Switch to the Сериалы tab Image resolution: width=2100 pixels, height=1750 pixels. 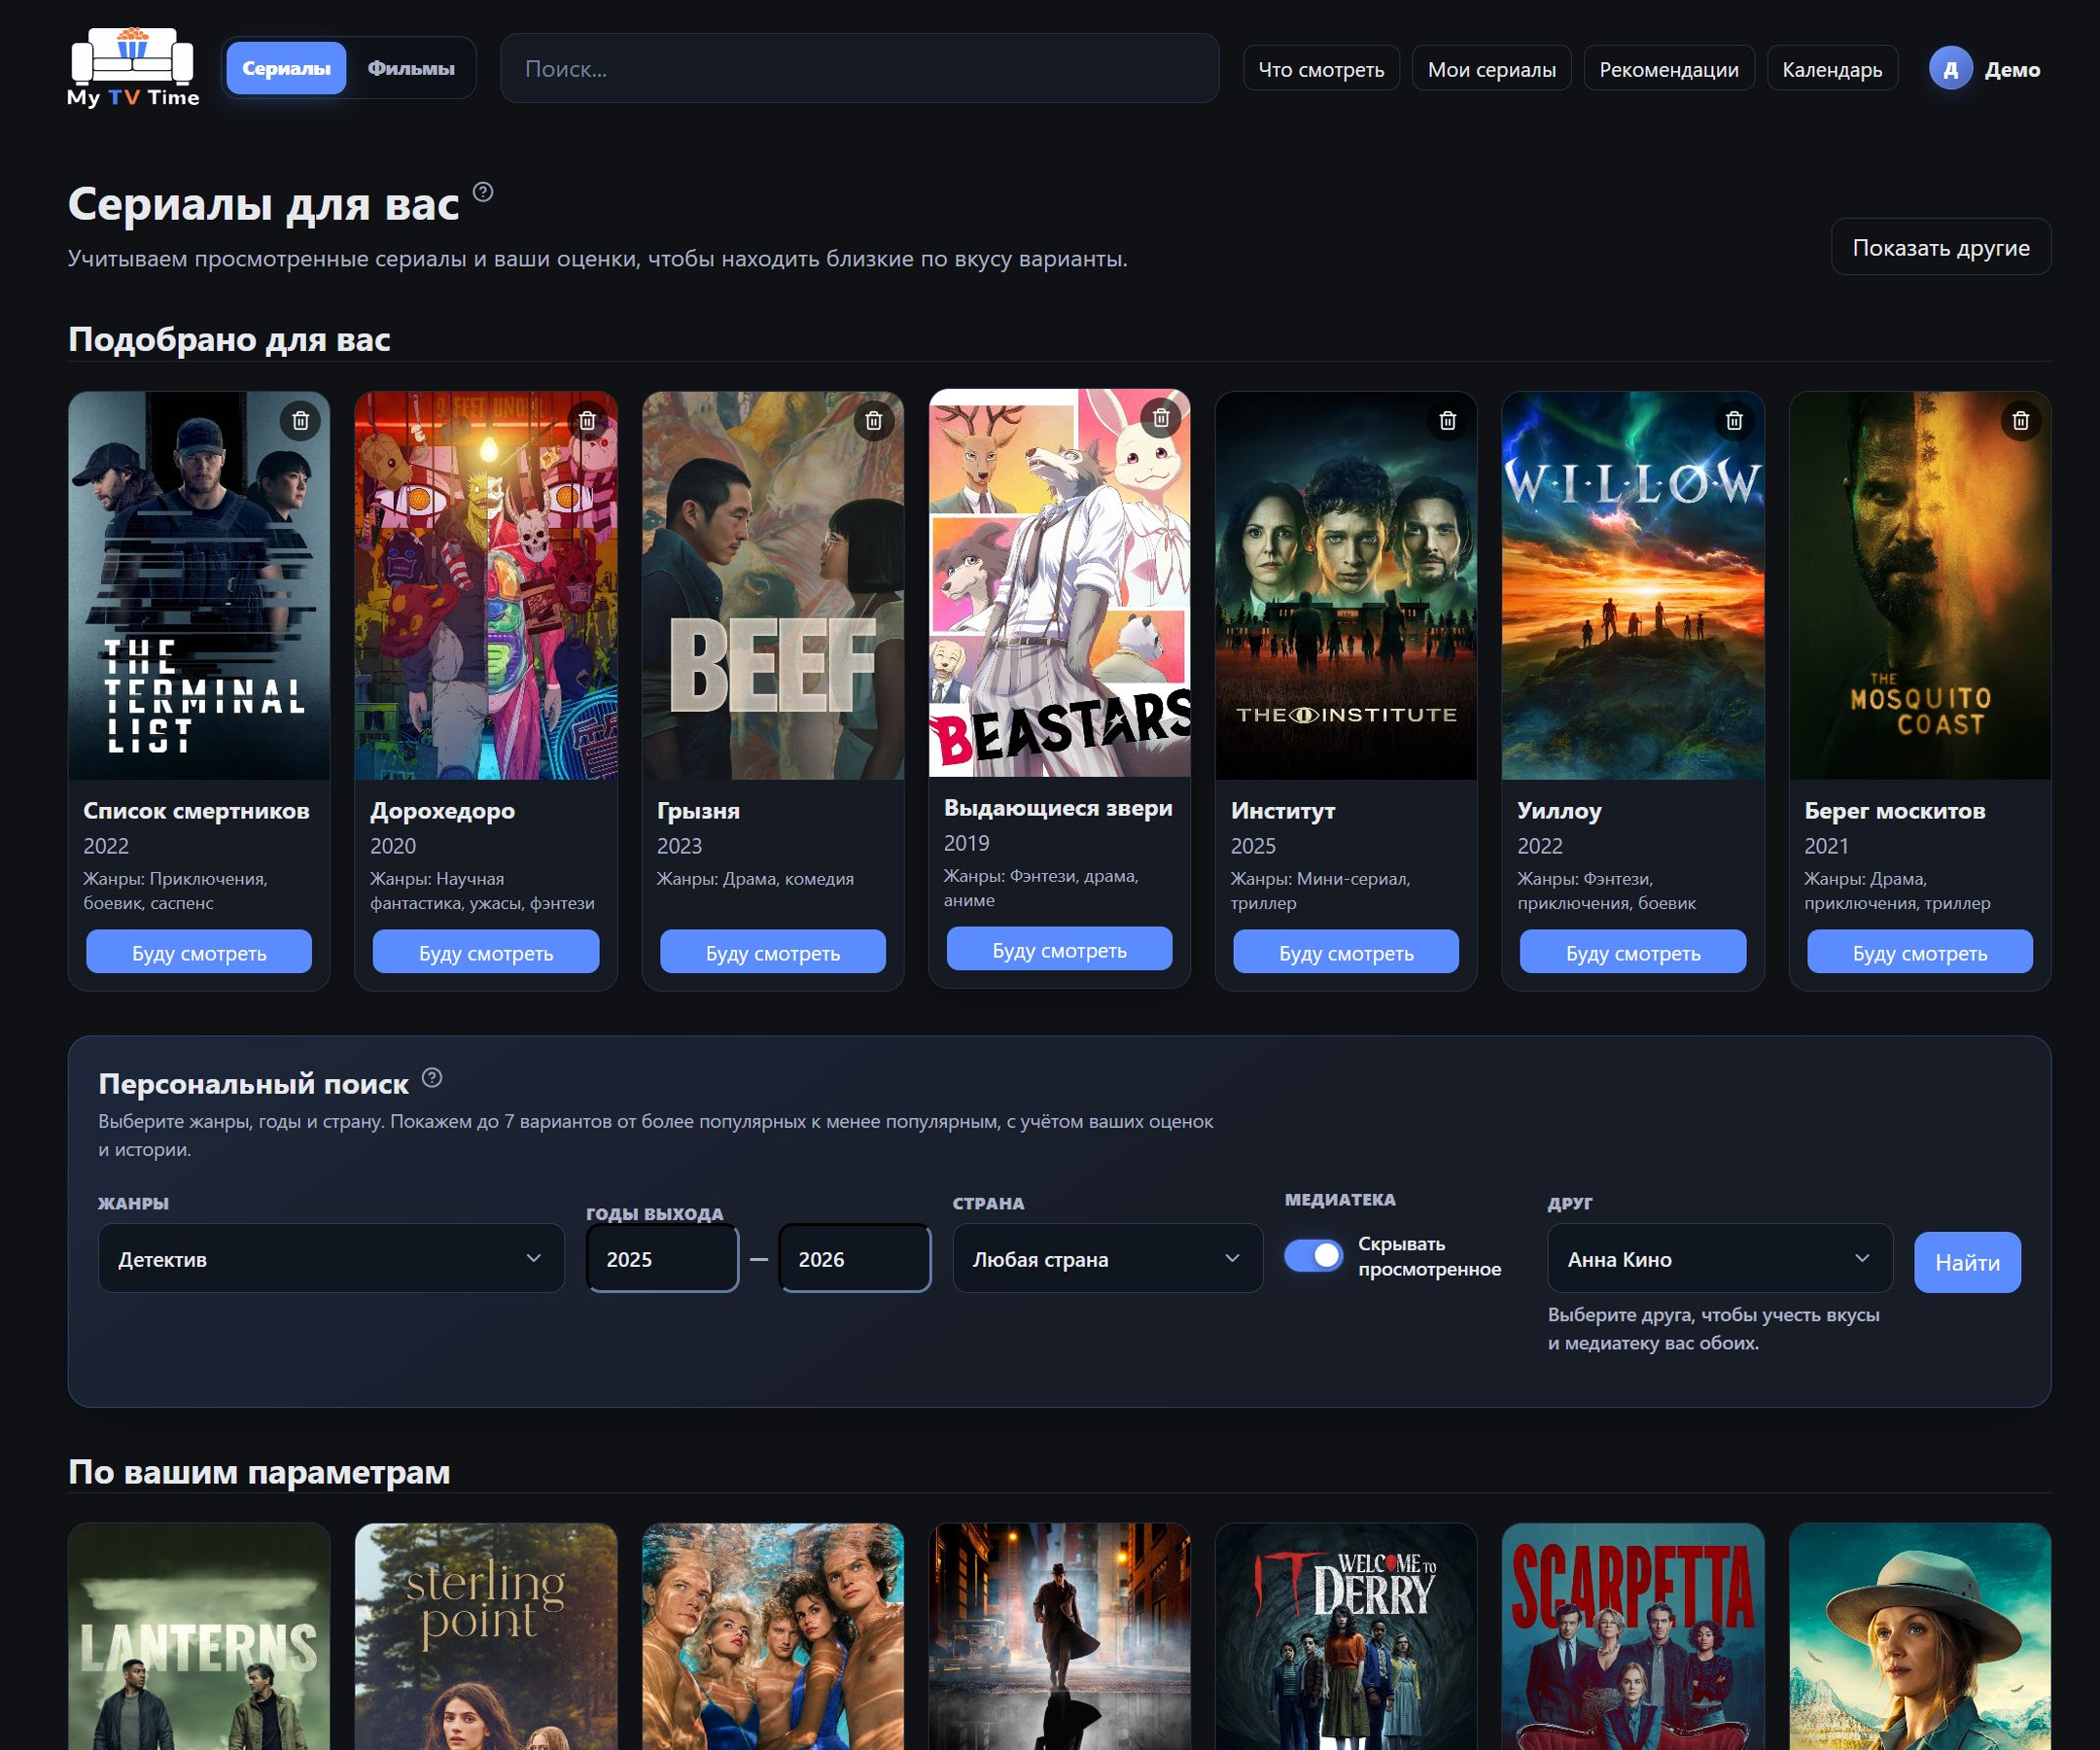286,68
